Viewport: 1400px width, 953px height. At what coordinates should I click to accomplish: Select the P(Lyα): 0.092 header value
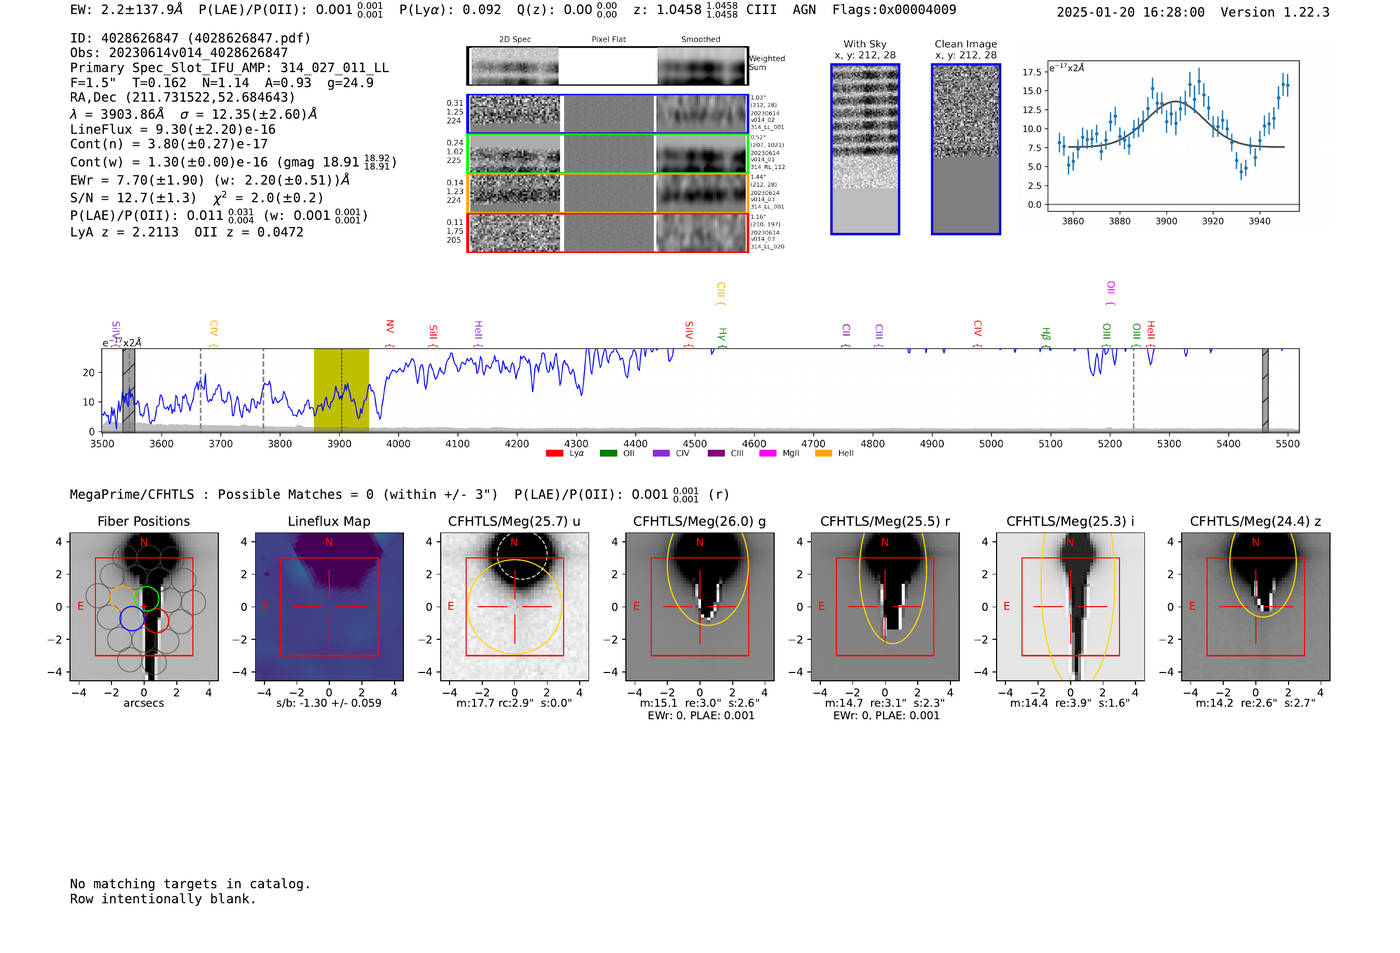(x=450, y=10)
